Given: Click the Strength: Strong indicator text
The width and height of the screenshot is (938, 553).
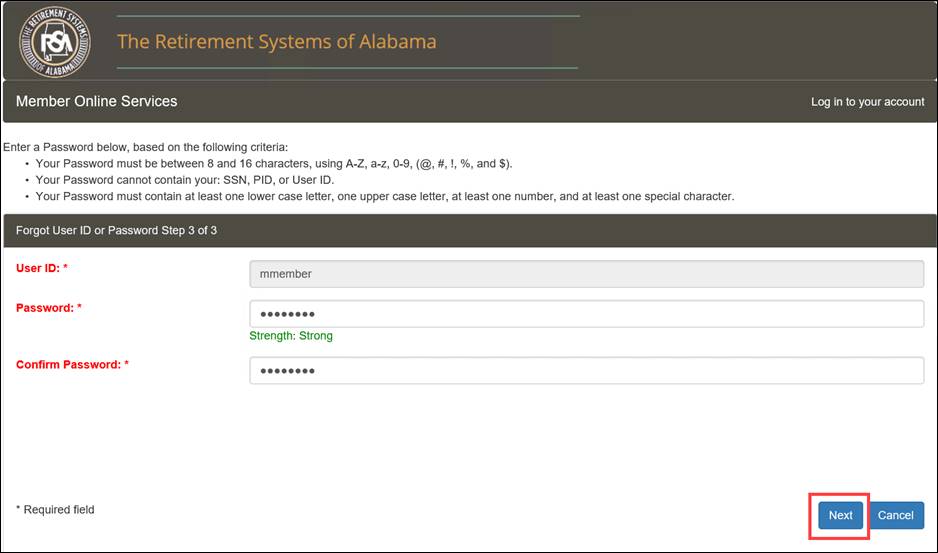Looking at the screenshot, I should click(291, 336).
